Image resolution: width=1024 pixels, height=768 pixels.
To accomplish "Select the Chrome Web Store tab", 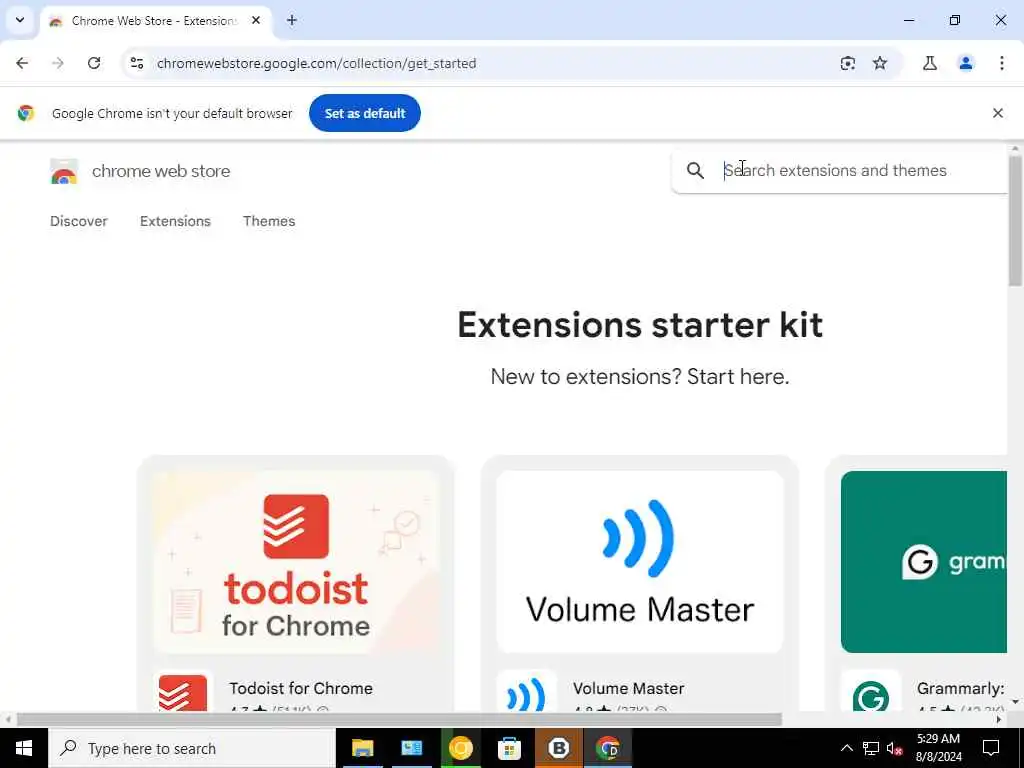I will pos(157,21).
